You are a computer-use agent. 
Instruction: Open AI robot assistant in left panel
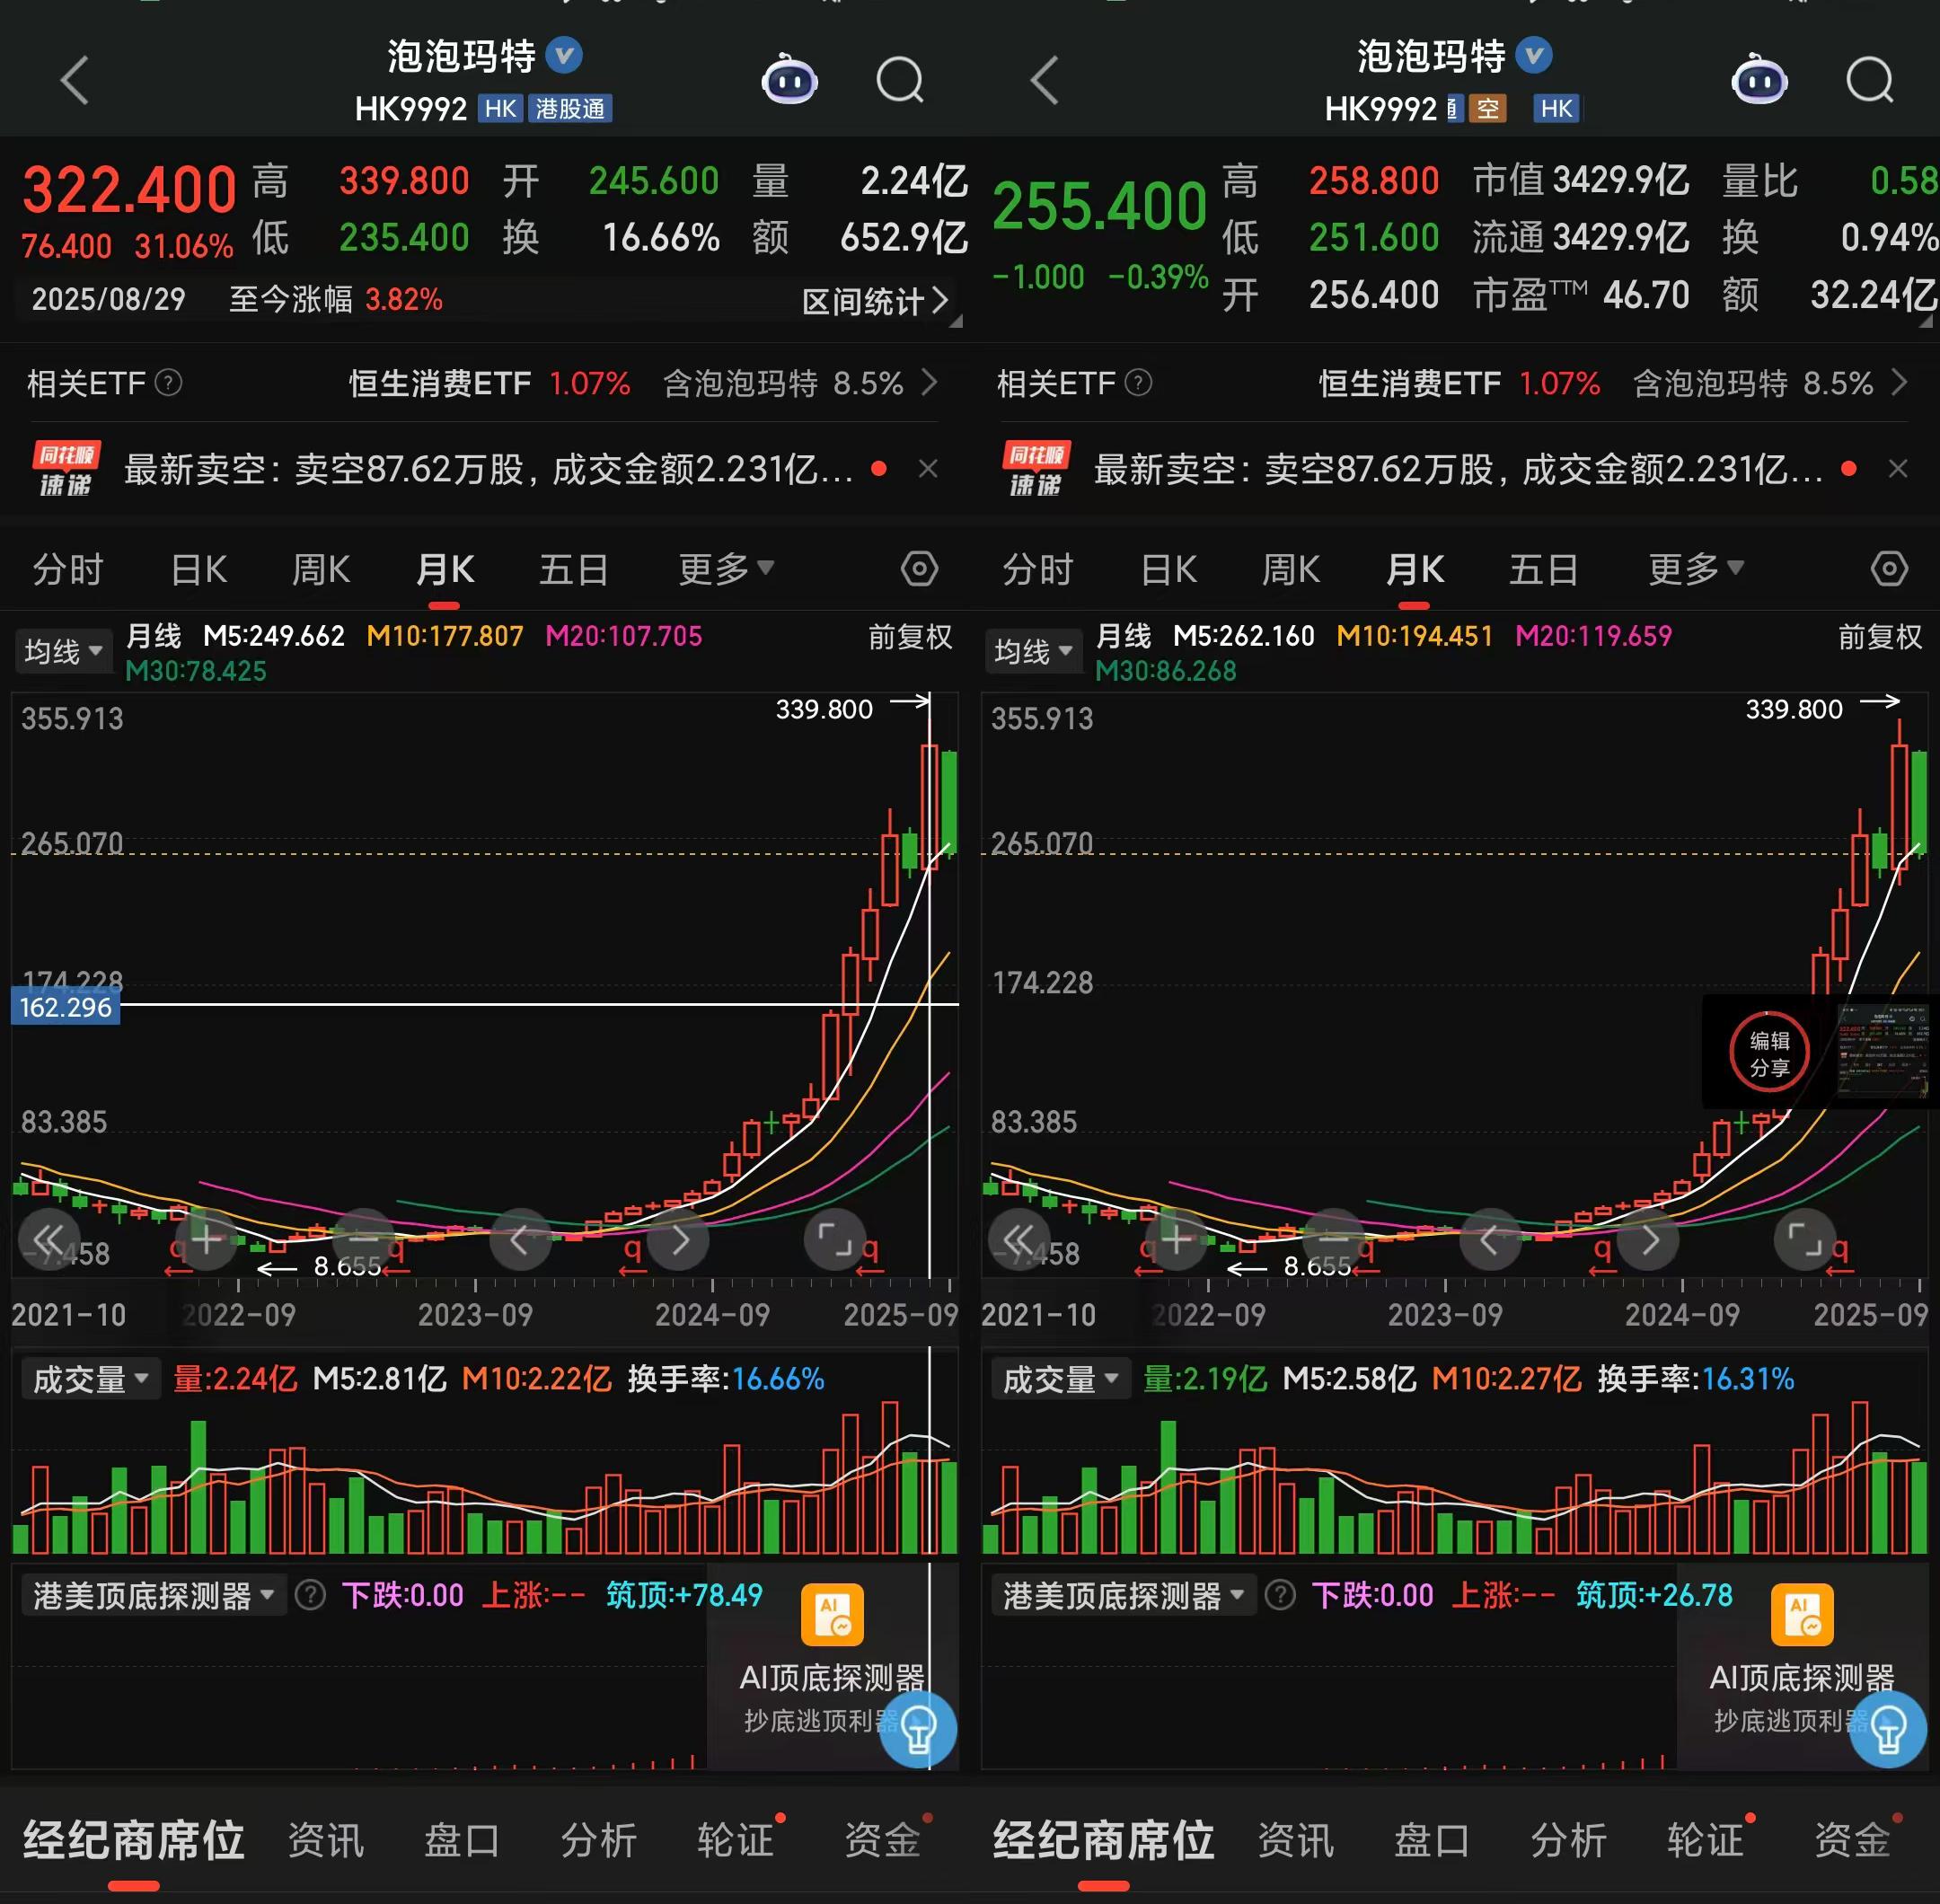coord(790,80)
